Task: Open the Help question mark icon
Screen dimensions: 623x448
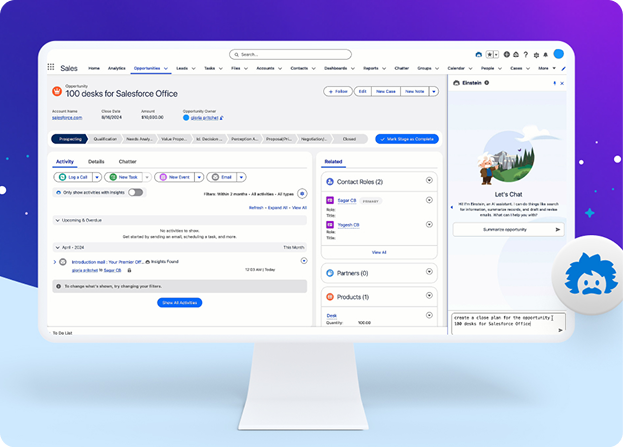Action: (x=526, y=55)
